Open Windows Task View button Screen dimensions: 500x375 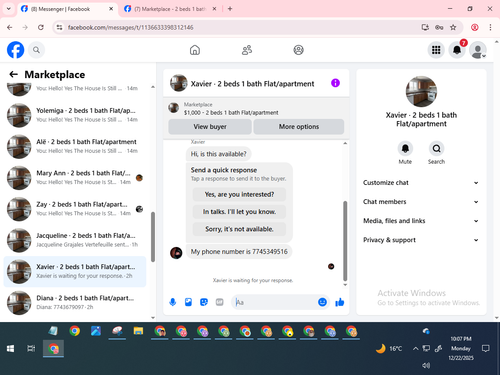click(x=31, y=349)
